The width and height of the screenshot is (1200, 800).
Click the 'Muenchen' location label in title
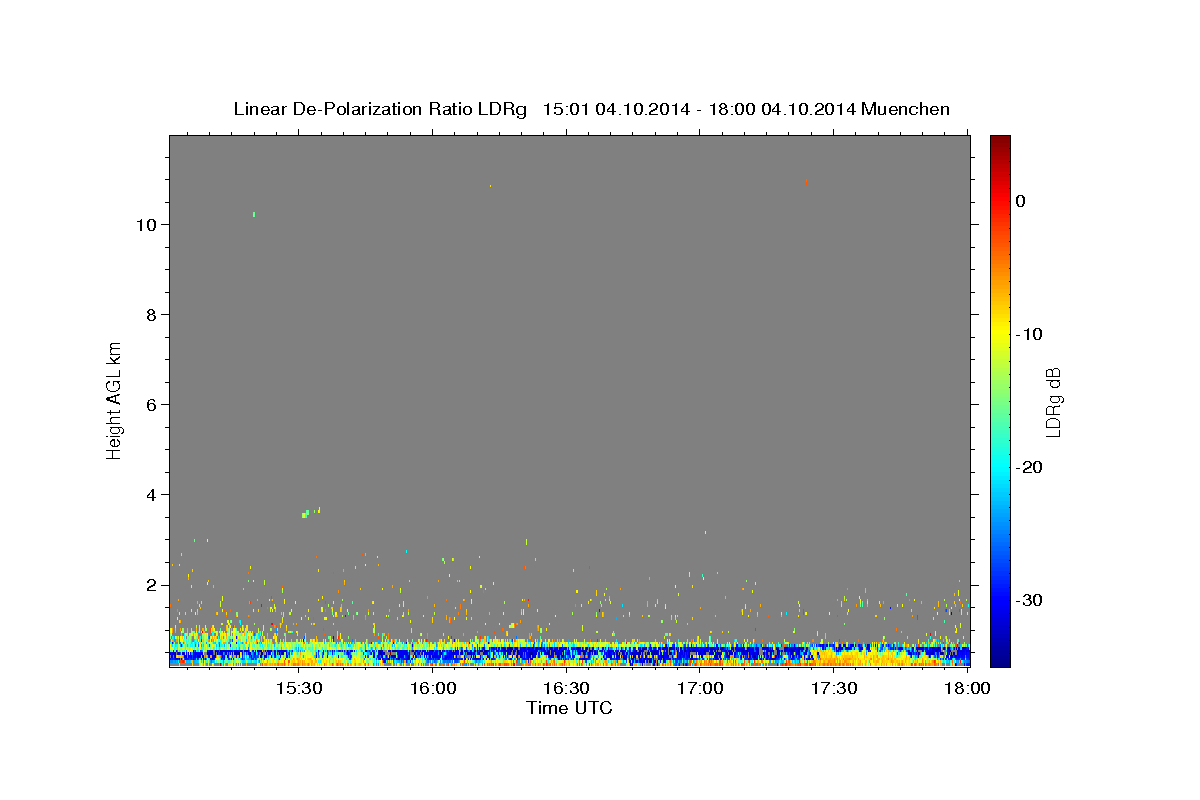click(907, 109)
